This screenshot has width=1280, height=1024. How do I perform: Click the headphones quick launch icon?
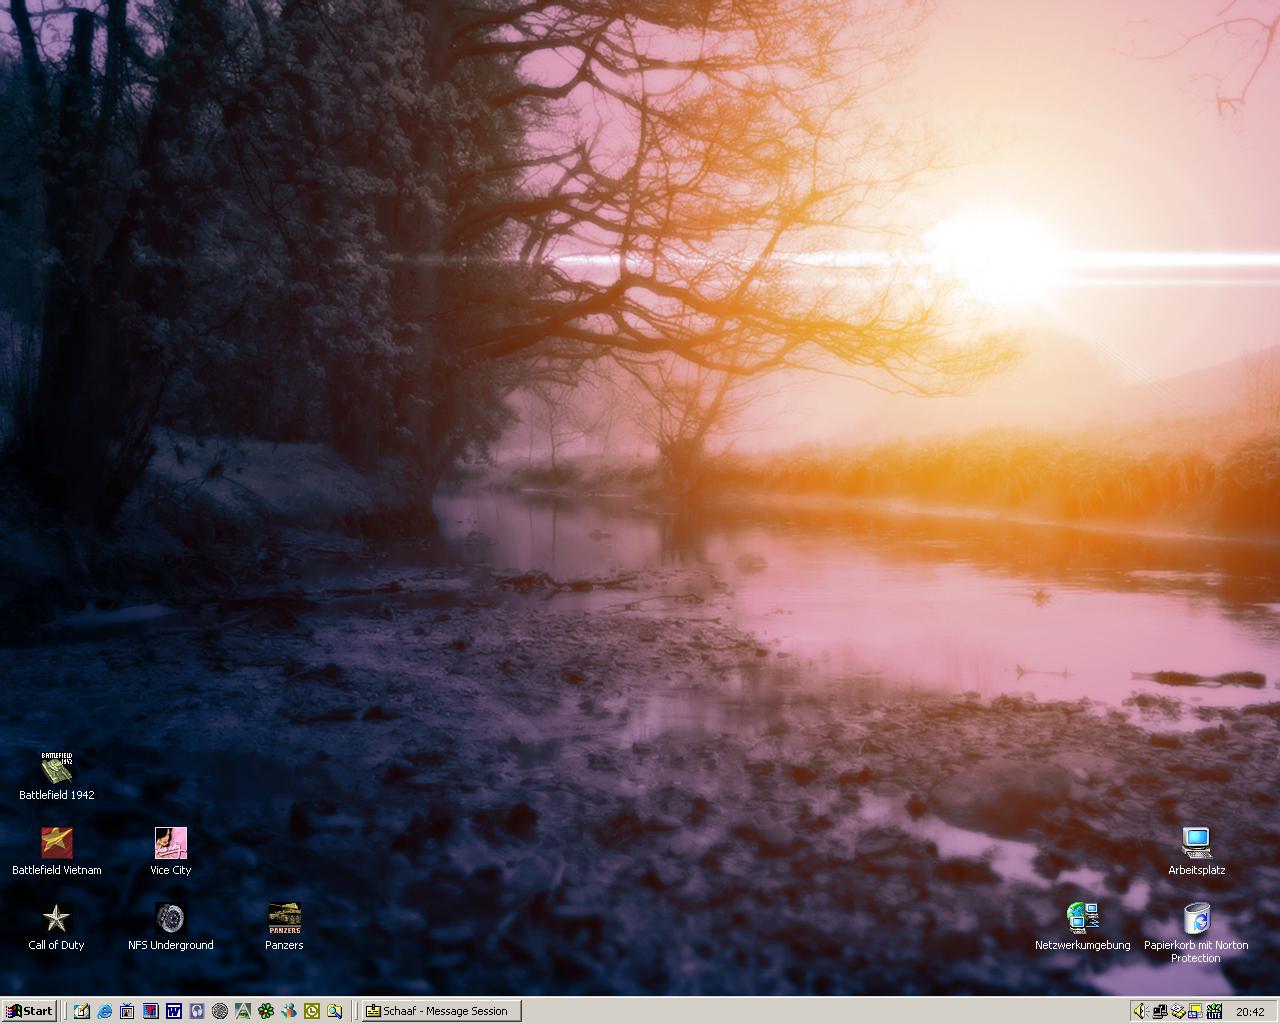pyautogui.click(x=197, y=1011)
